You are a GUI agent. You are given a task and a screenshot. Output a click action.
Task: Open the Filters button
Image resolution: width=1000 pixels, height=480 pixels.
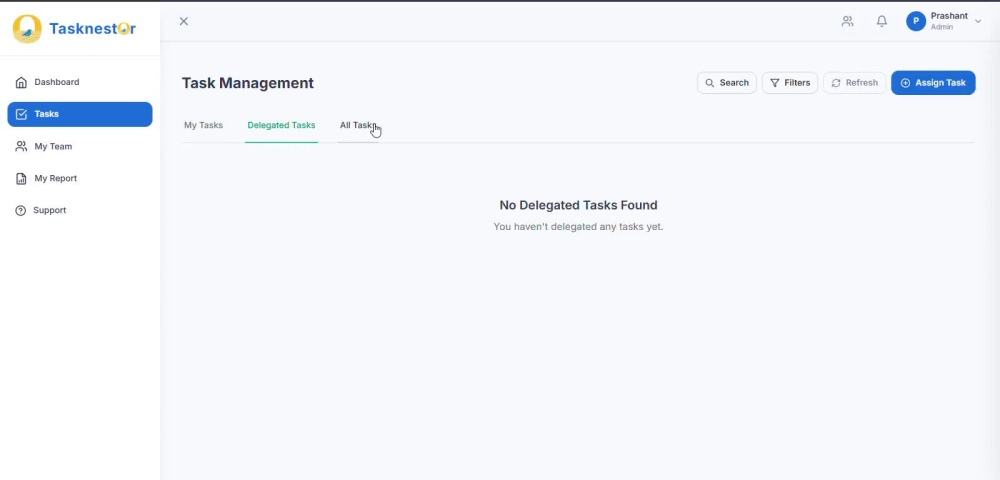pos(790,83)
